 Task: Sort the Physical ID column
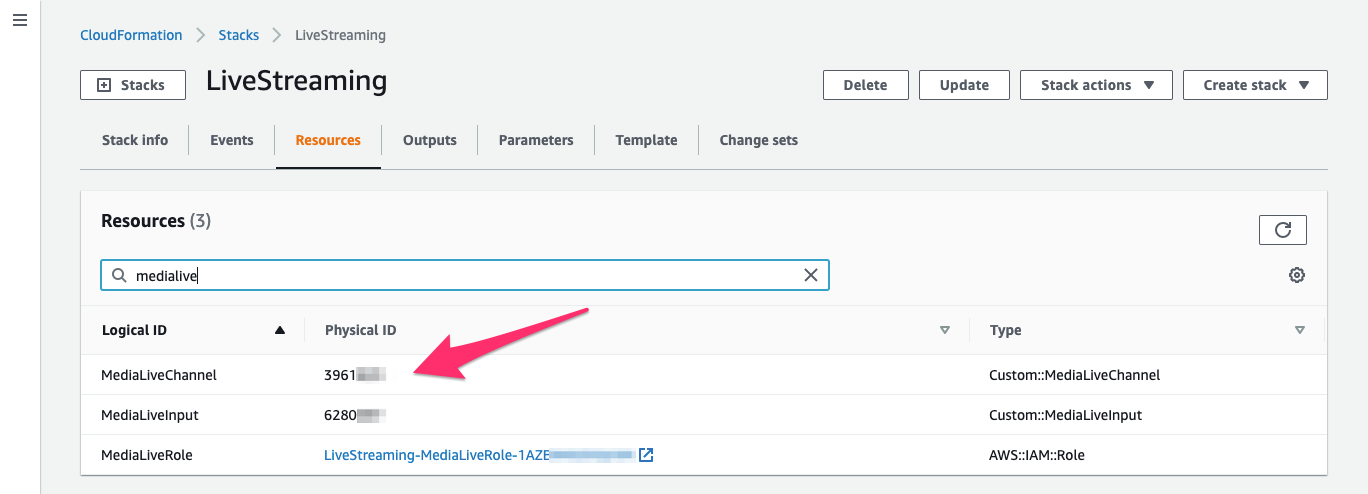945,330
